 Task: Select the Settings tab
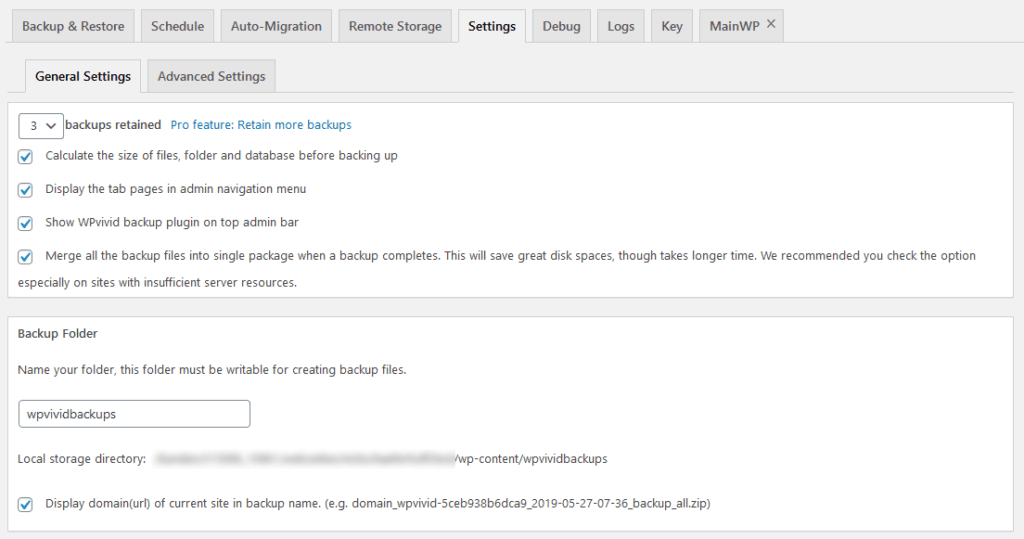tap(492, 26)
